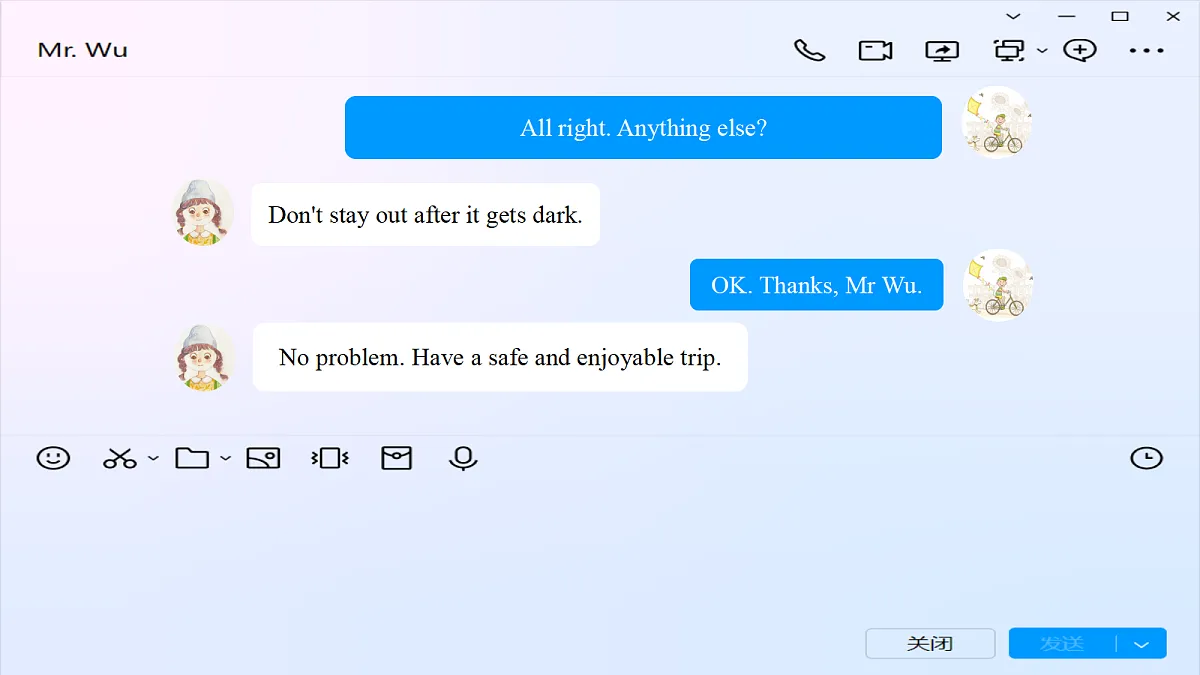Open chat history clock icon
This screenshot has width=1200, height=675.
coord(1146,458)
